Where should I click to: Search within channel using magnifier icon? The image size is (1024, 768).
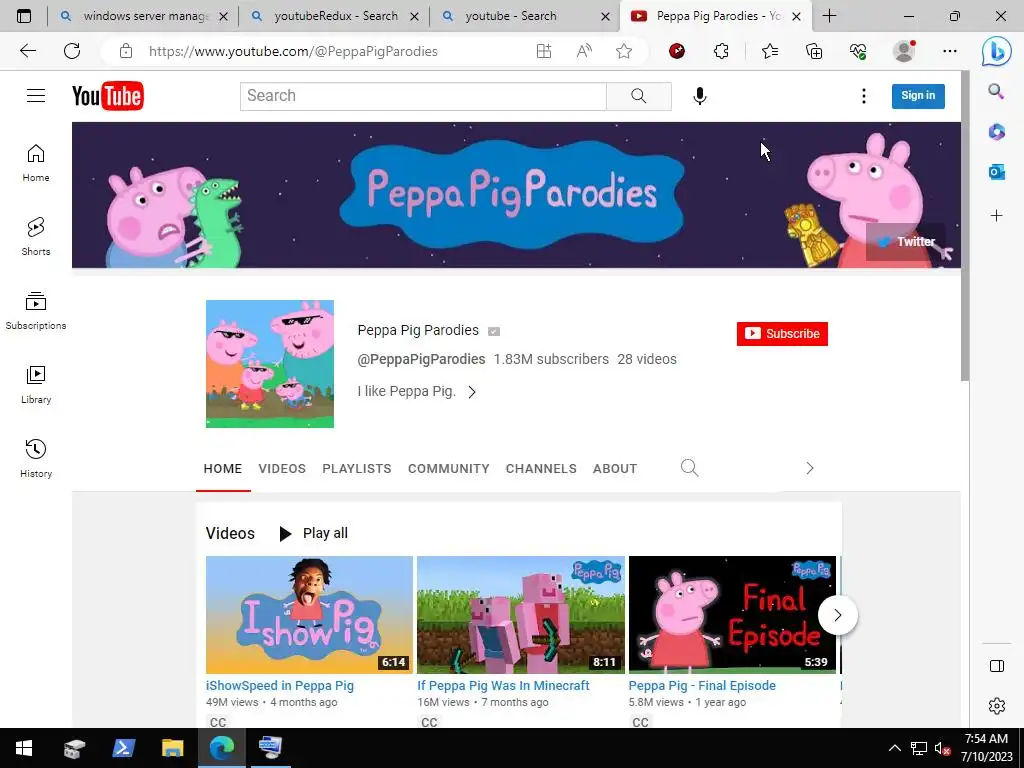click(690, 468)
